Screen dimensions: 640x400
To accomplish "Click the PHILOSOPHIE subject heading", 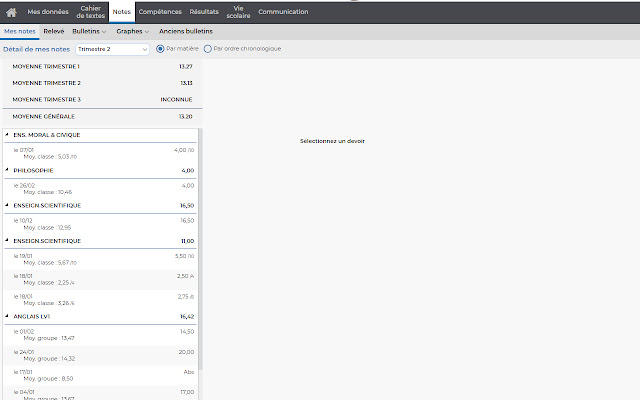I will click(x=33, y=171).
